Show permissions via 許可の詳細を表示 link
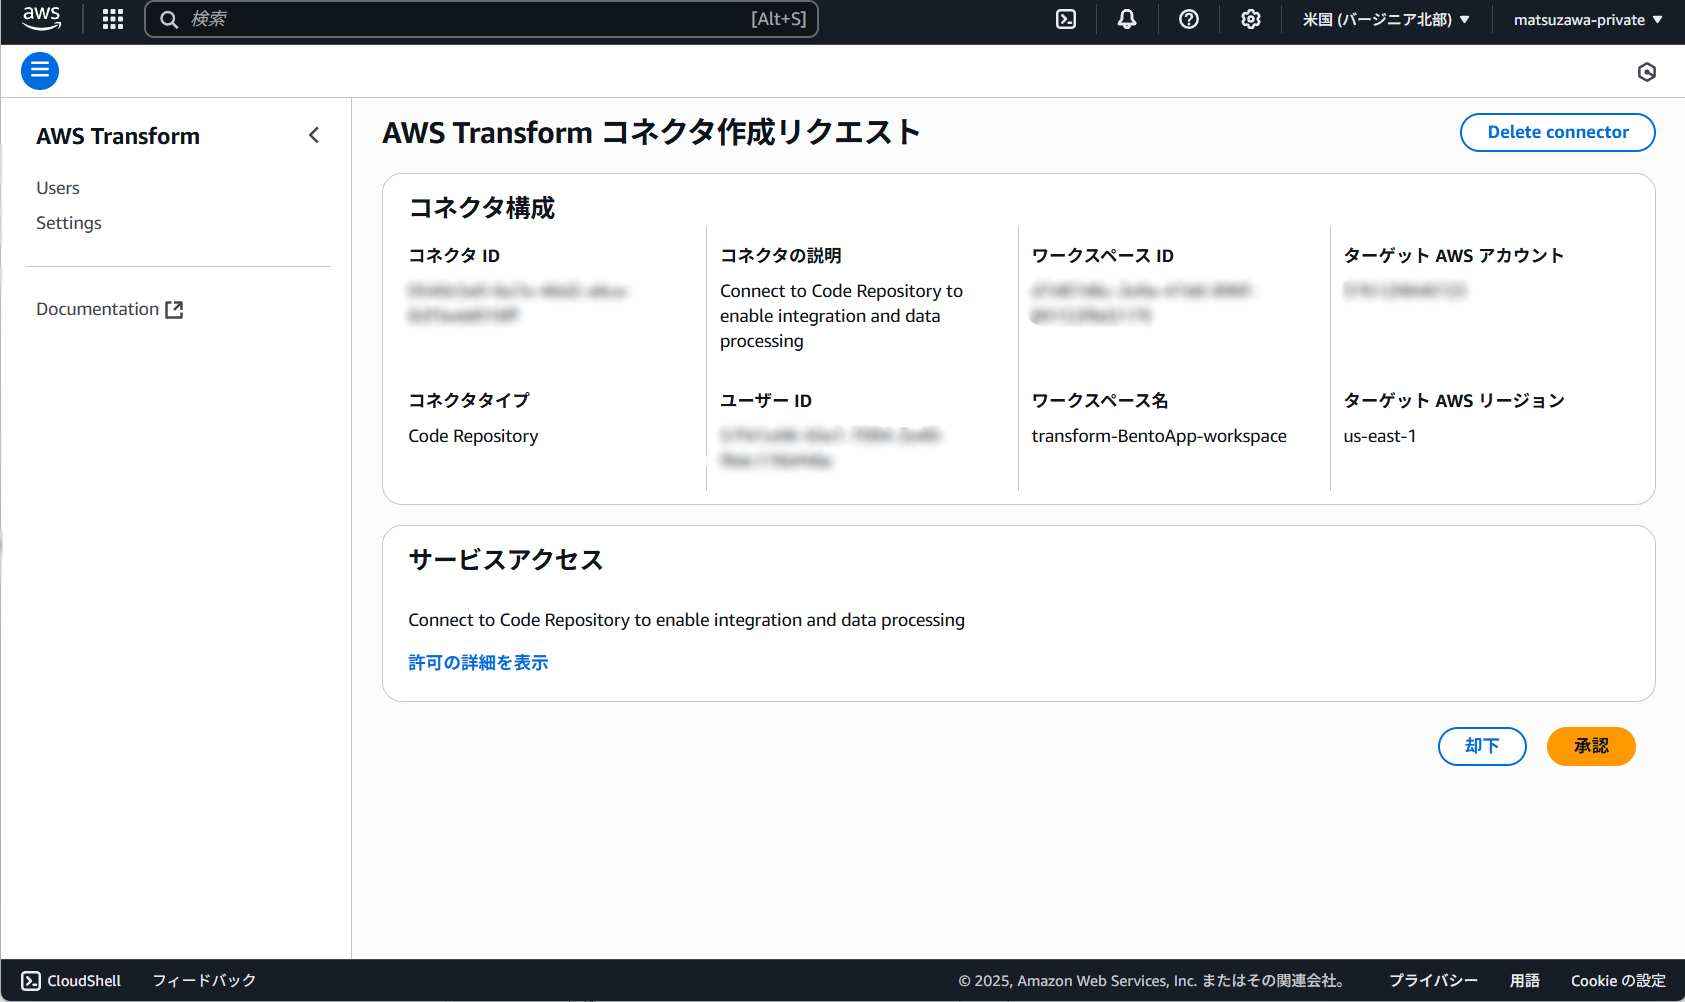Screen dimensions: 1685x1002 click(478, 662)
